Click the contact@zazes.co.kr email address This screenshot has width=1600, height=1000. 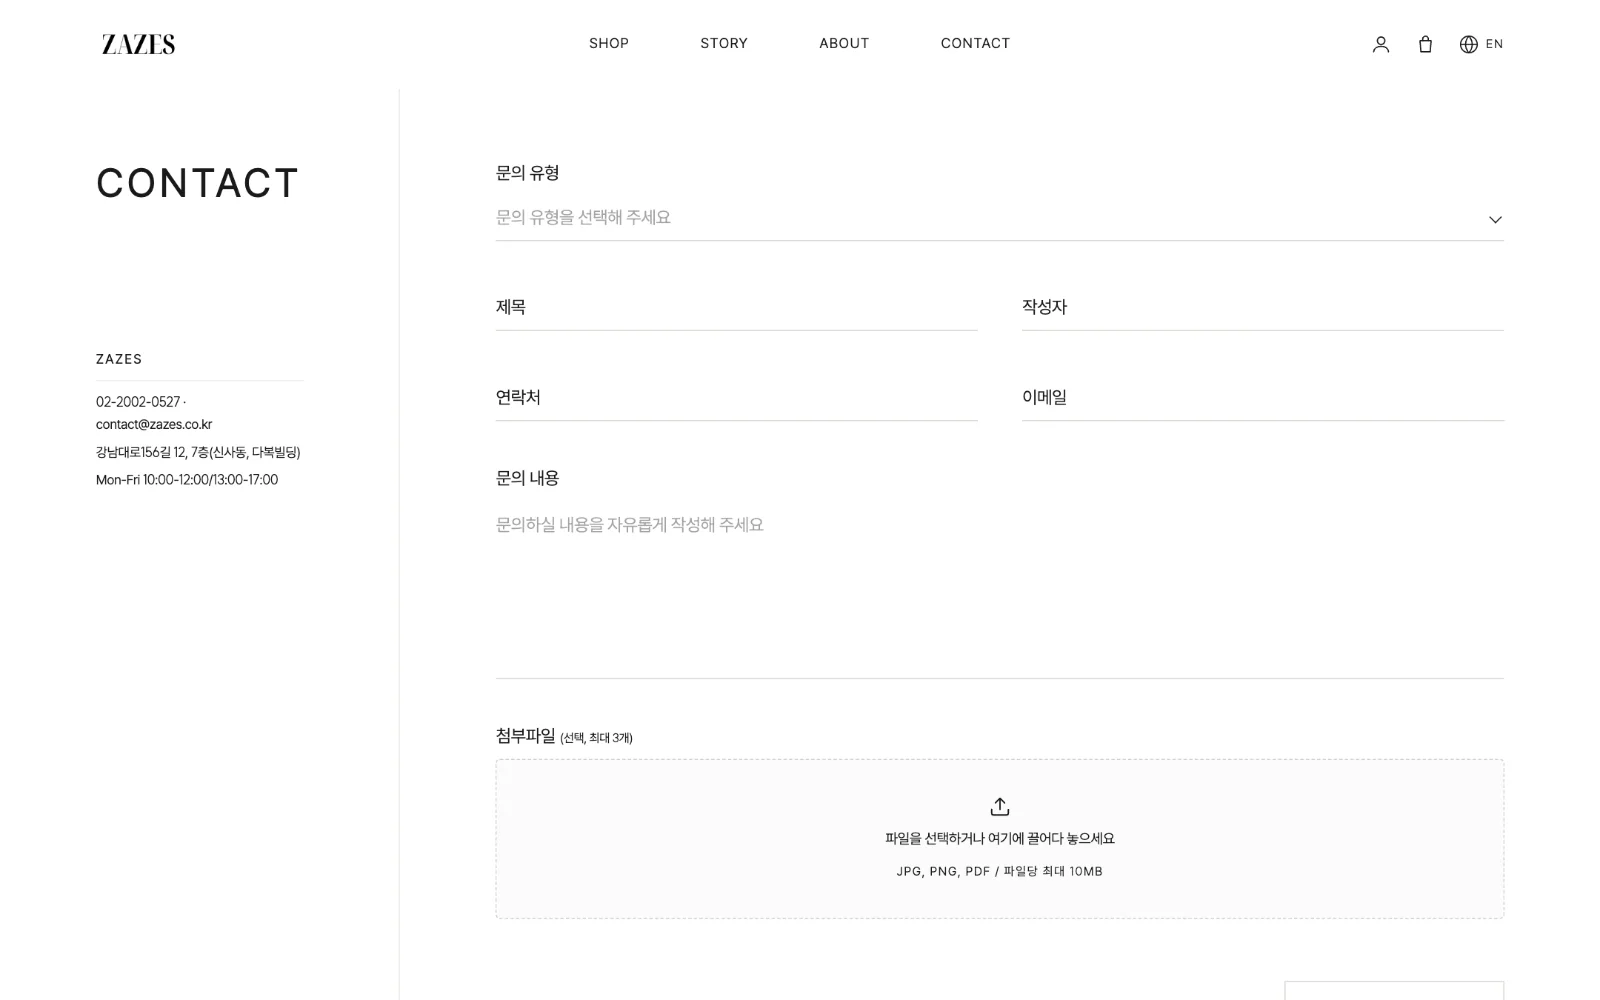[154, 425]
